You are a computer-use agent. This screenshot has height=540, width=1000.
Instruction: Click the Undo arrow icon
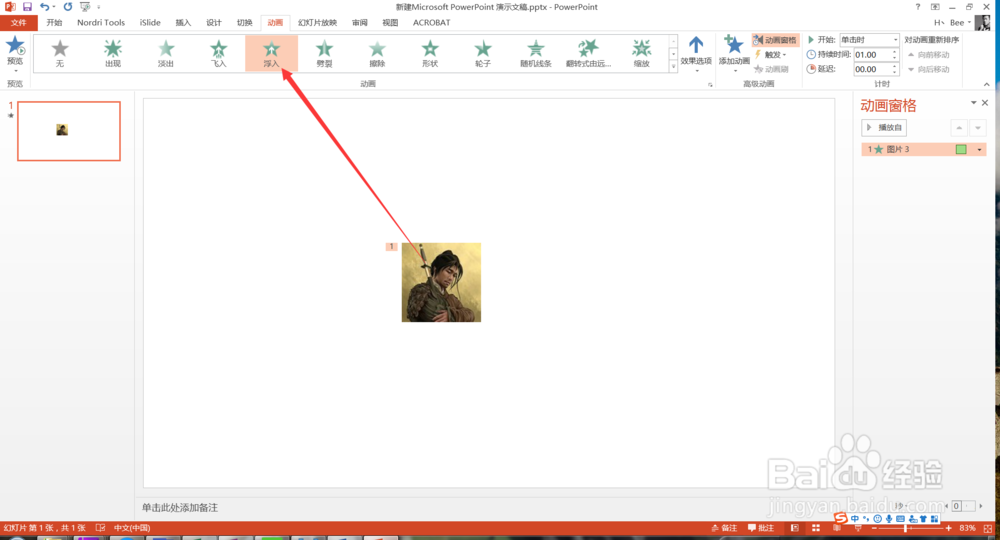coord(44,6)
